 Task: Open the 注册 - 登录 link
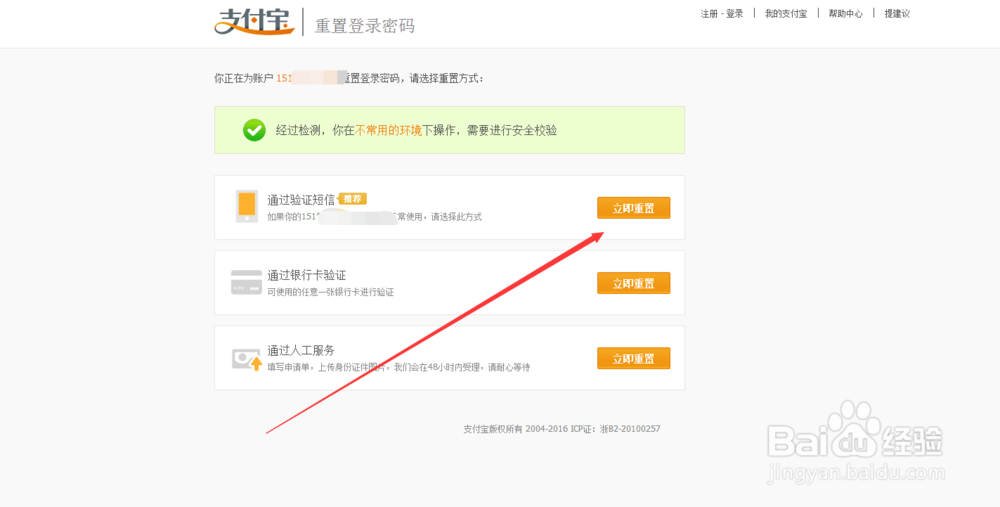pyautogui.click(x=722, y=13)
